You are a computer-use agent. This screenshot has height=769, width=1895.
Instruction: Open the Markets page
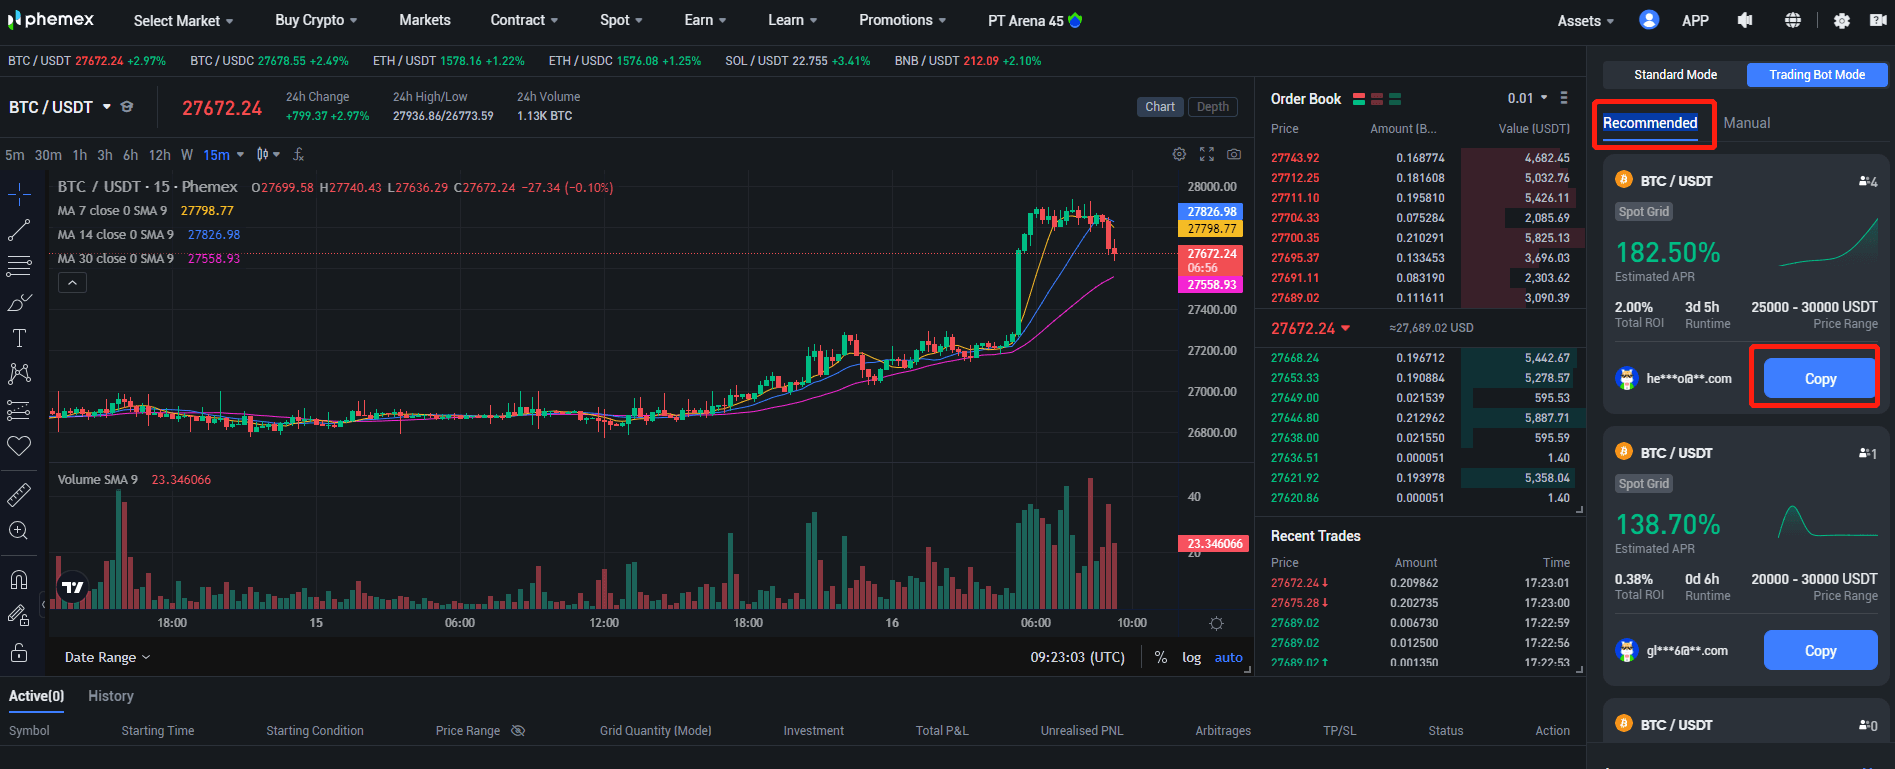(424, 20)
